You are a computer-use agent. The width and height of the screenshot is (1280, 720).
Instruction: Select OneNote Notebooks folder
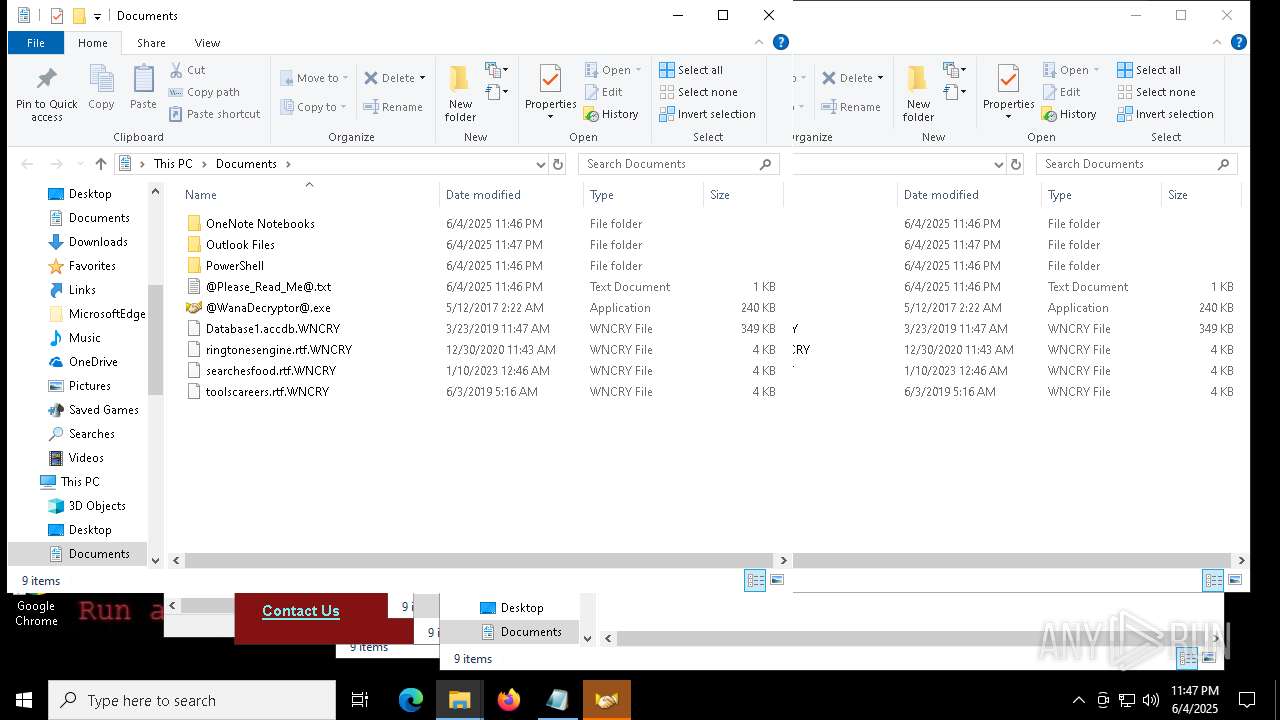pos(260,224)
